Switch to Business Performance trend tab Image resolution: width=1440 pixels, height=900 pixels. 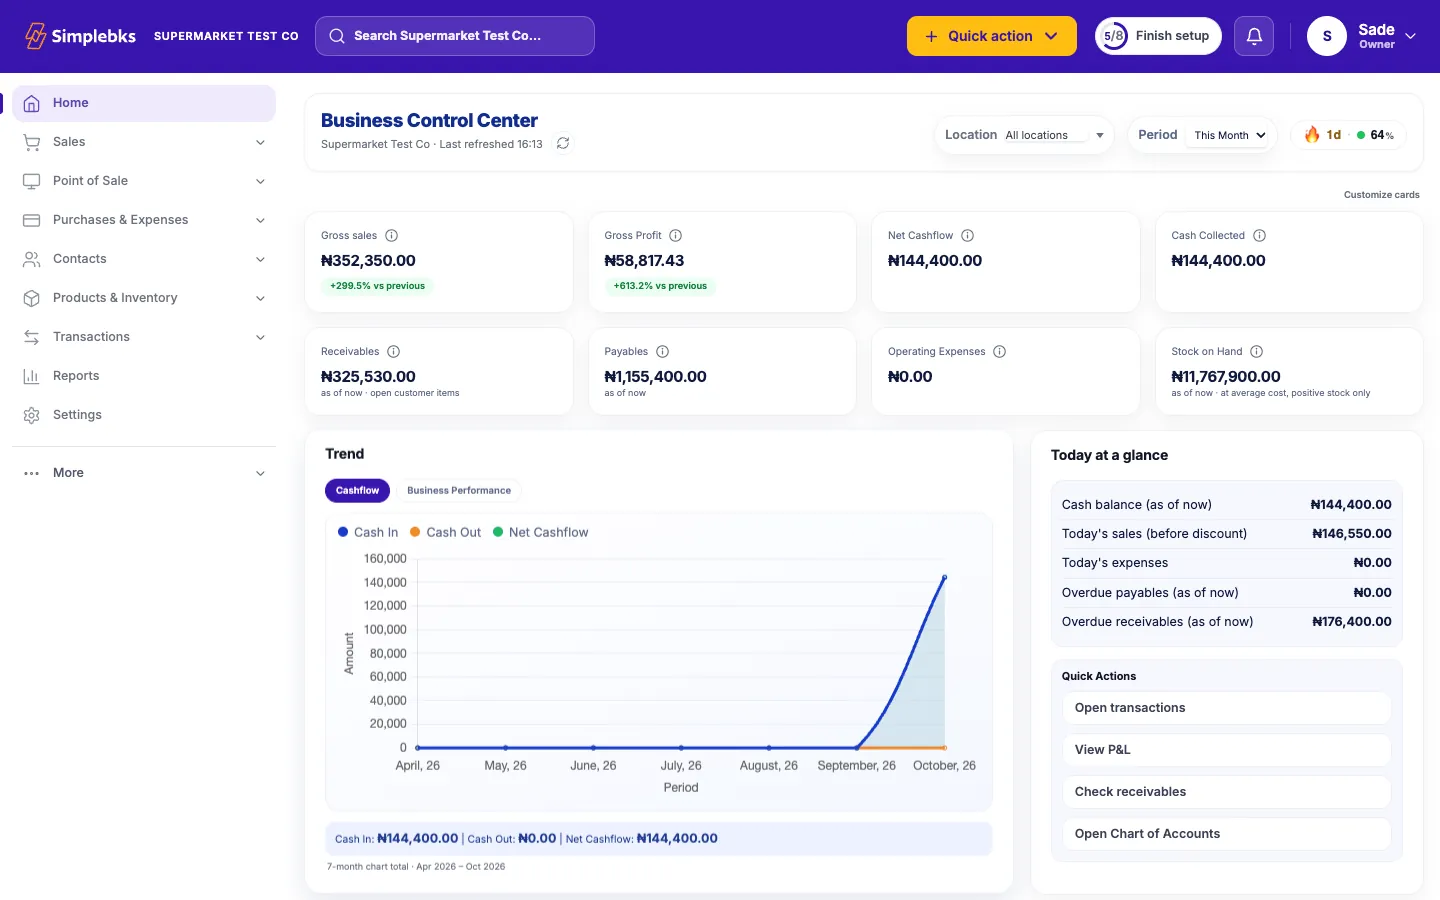pyautogui.click(x=459, y=491)
